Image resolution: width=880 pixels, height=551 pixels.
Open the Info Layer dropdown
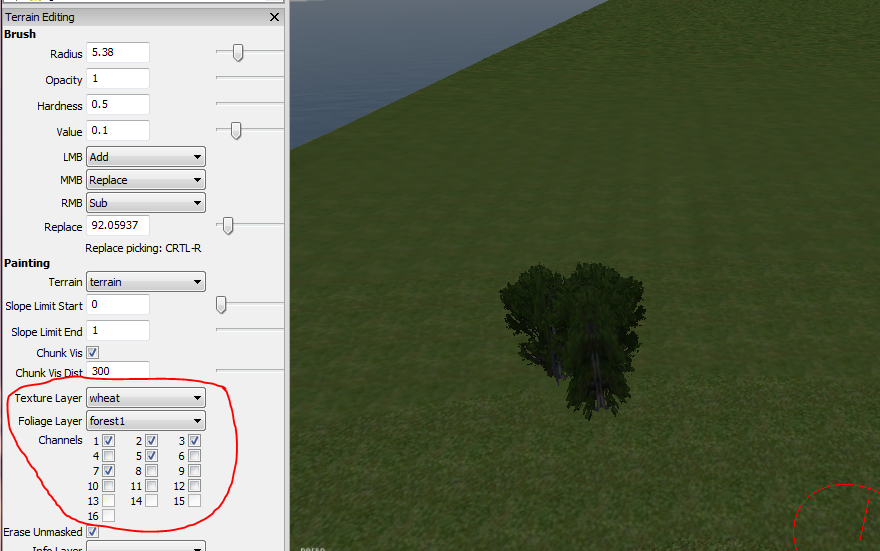click(x=146, y=546)
